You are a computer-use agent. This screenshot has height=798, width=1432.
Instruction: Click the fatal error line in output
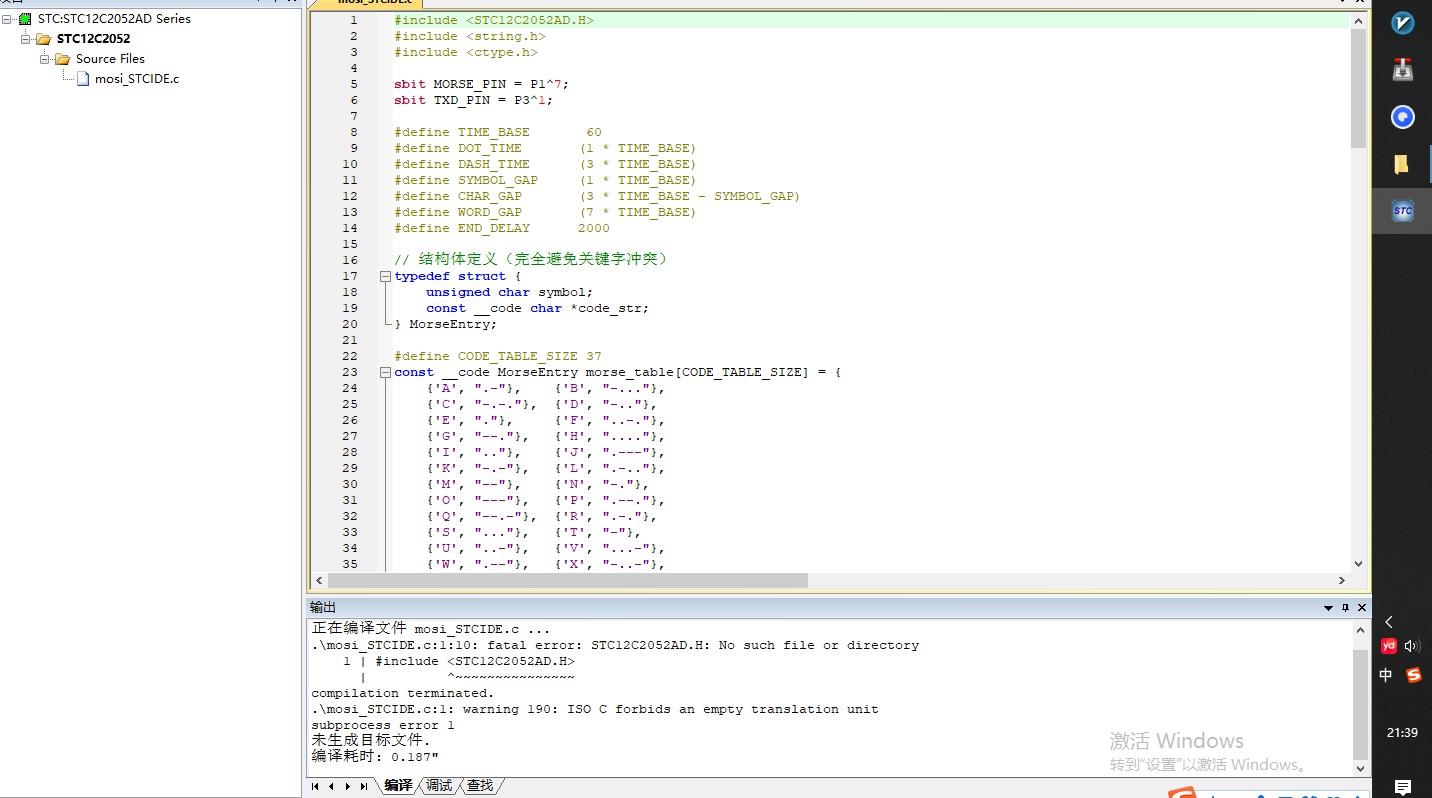tap(615, 645)
